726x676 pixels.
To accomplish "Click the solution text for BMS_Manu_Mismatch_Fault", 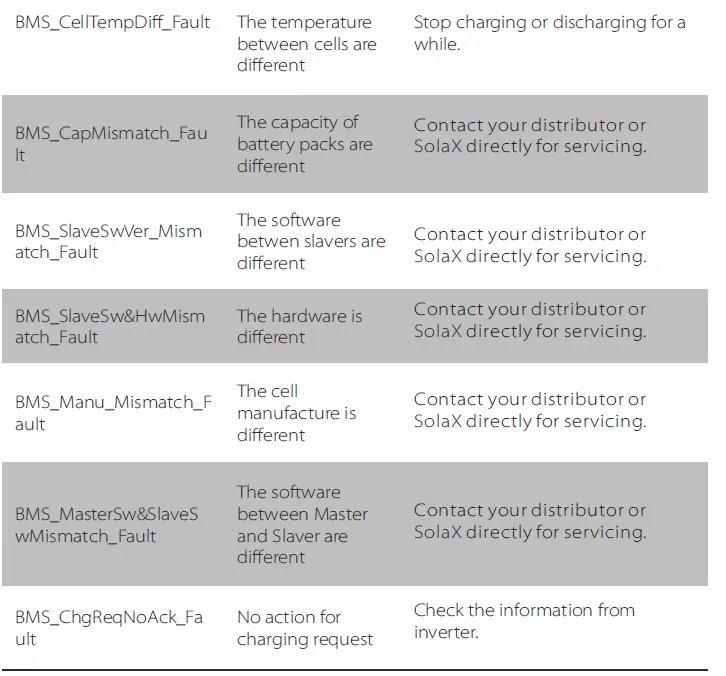I will coord(529,410).
